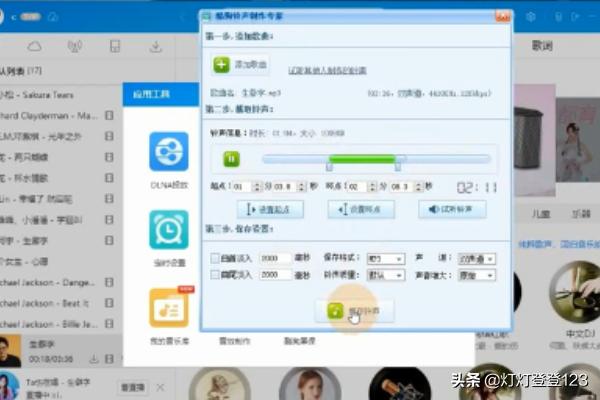Open the save format dropdown
This screenshot has width=600, height=400.
[x=384, y=259]
